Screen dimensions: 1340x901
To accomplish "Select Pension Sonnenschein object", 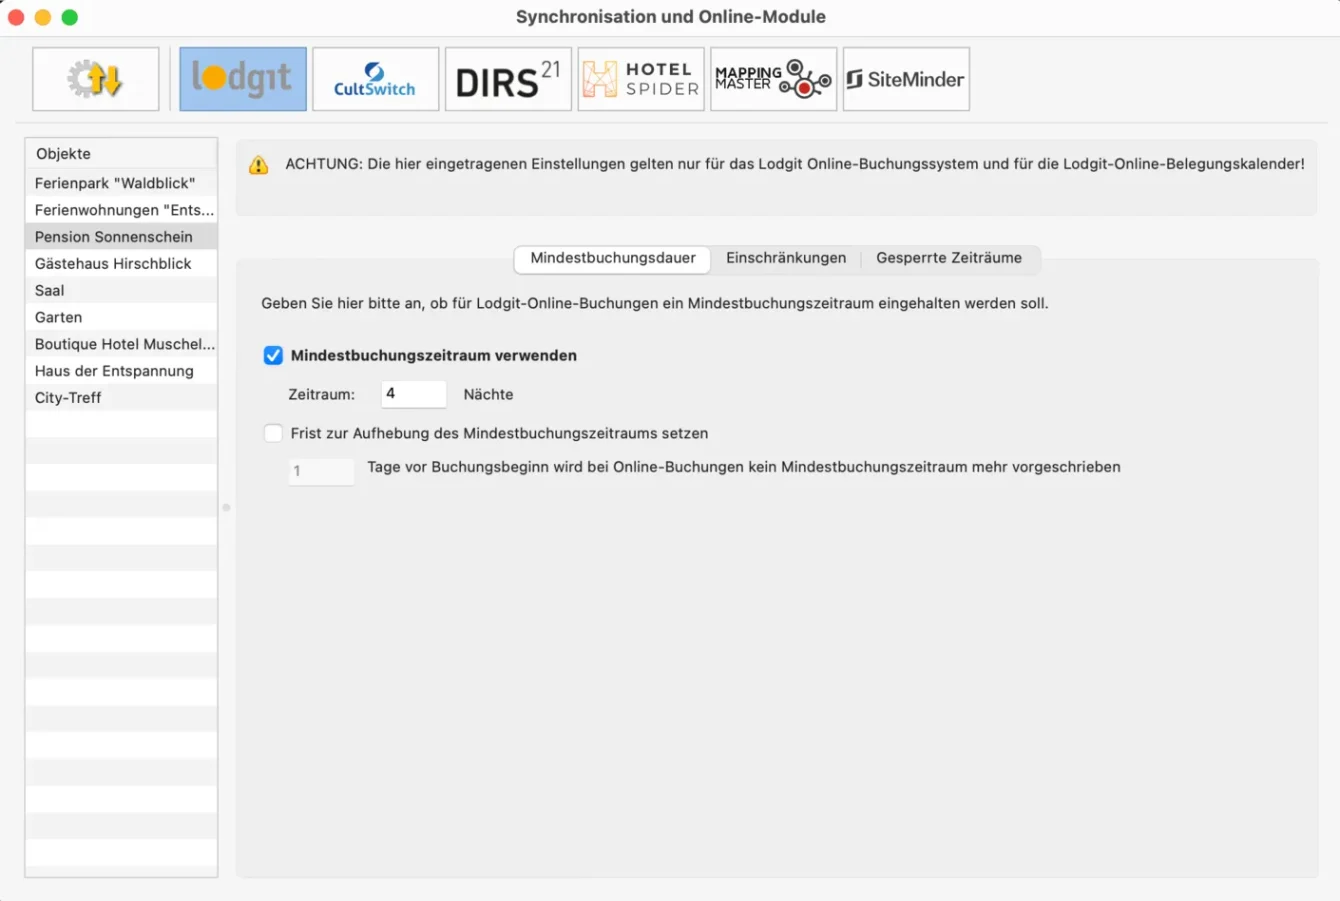I will [121, 237].
